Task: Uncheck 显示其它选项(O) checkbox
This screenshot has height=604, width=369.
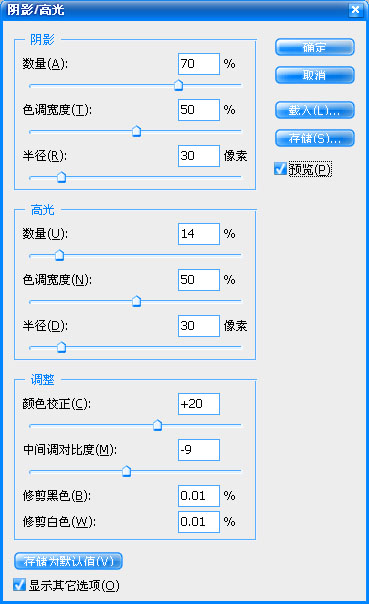Action: point(19,584)
